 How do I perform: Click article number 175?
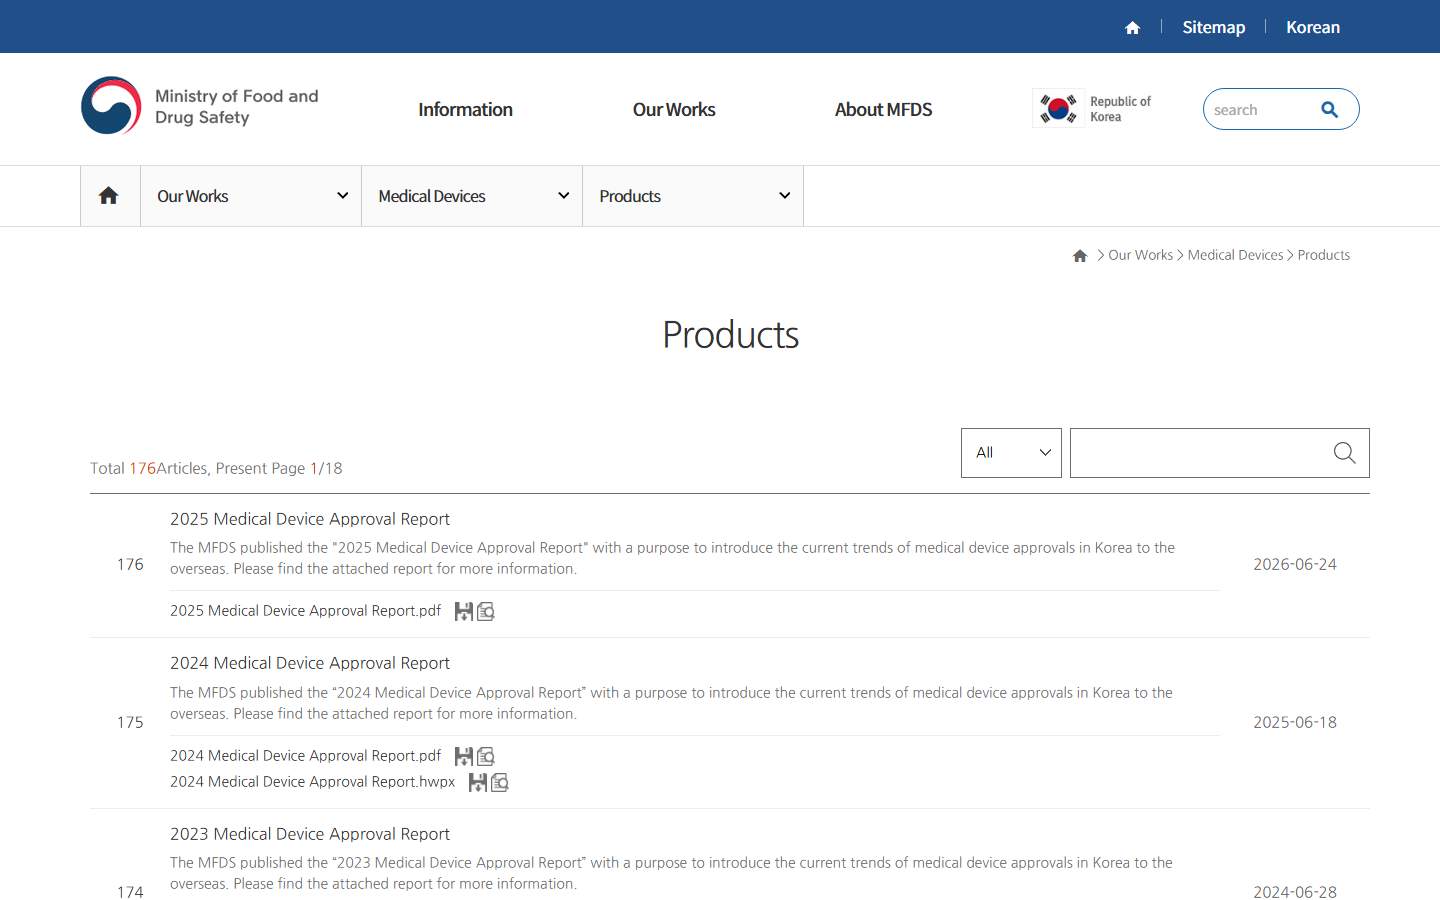click(130, 722)
